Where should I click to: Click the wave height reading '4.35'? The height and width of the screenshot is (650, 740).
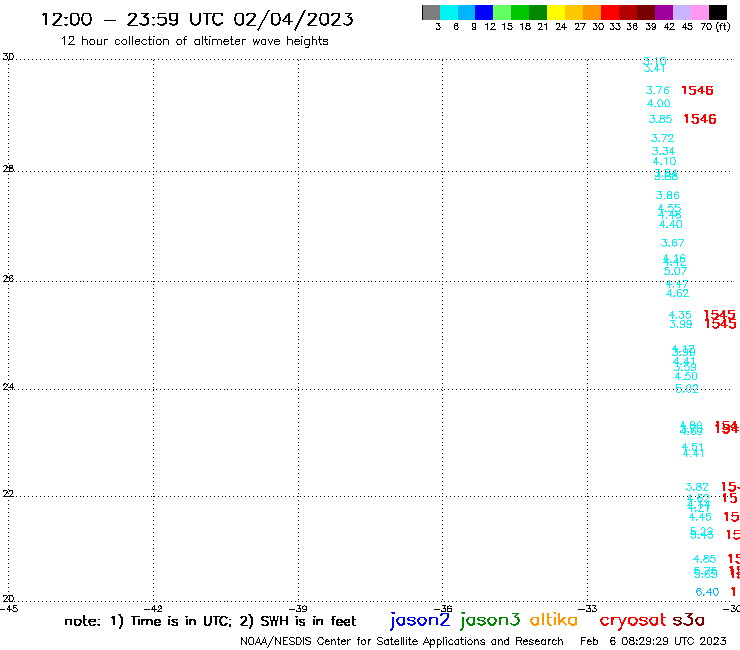point(680,315)
